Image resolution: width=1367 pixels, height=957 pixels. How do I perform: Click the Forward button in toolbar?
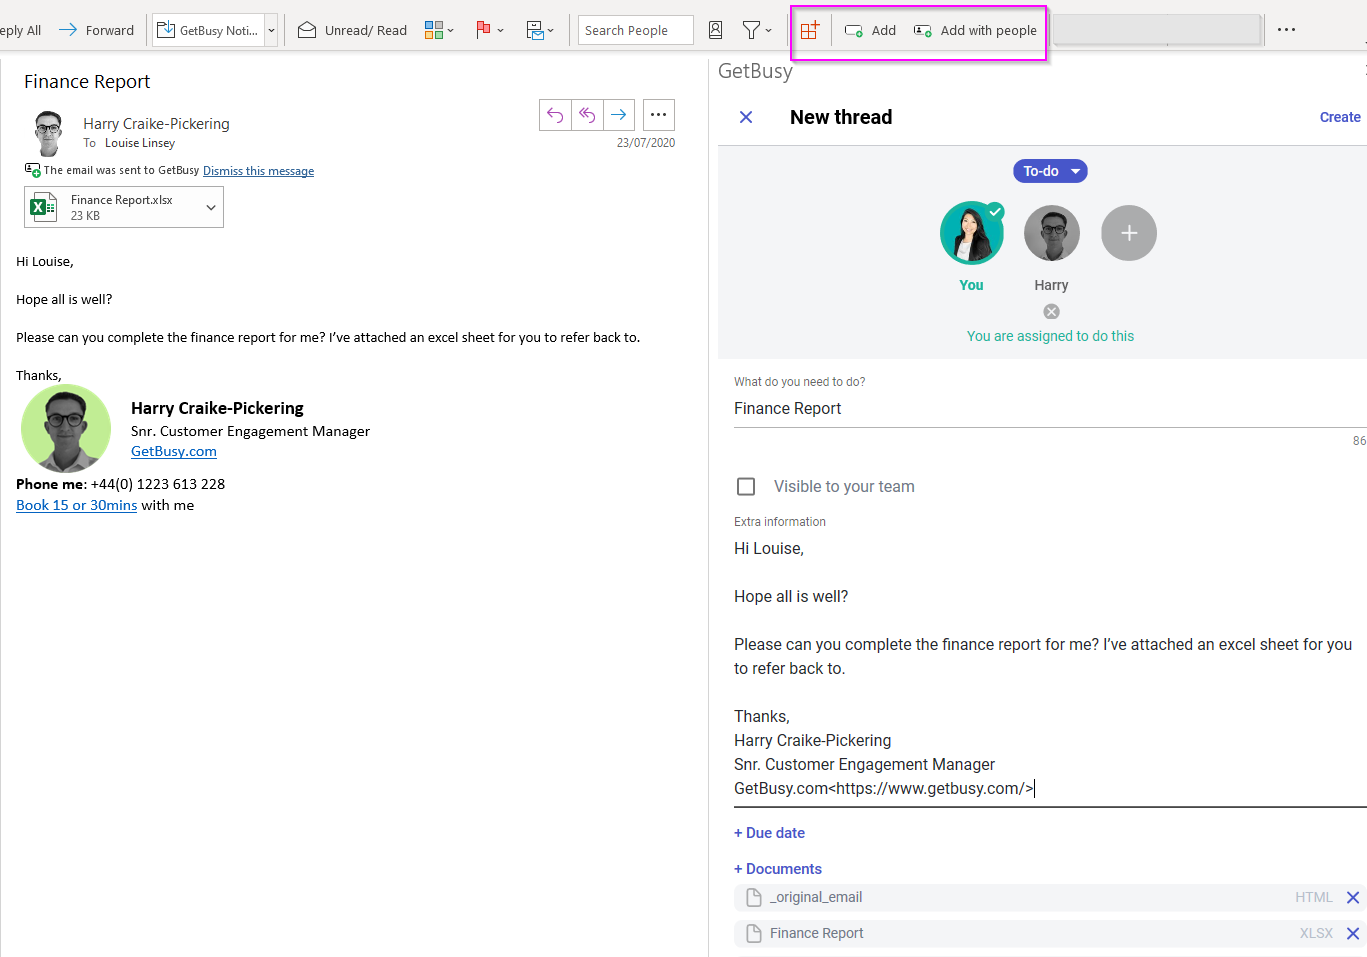pos(96,30)
